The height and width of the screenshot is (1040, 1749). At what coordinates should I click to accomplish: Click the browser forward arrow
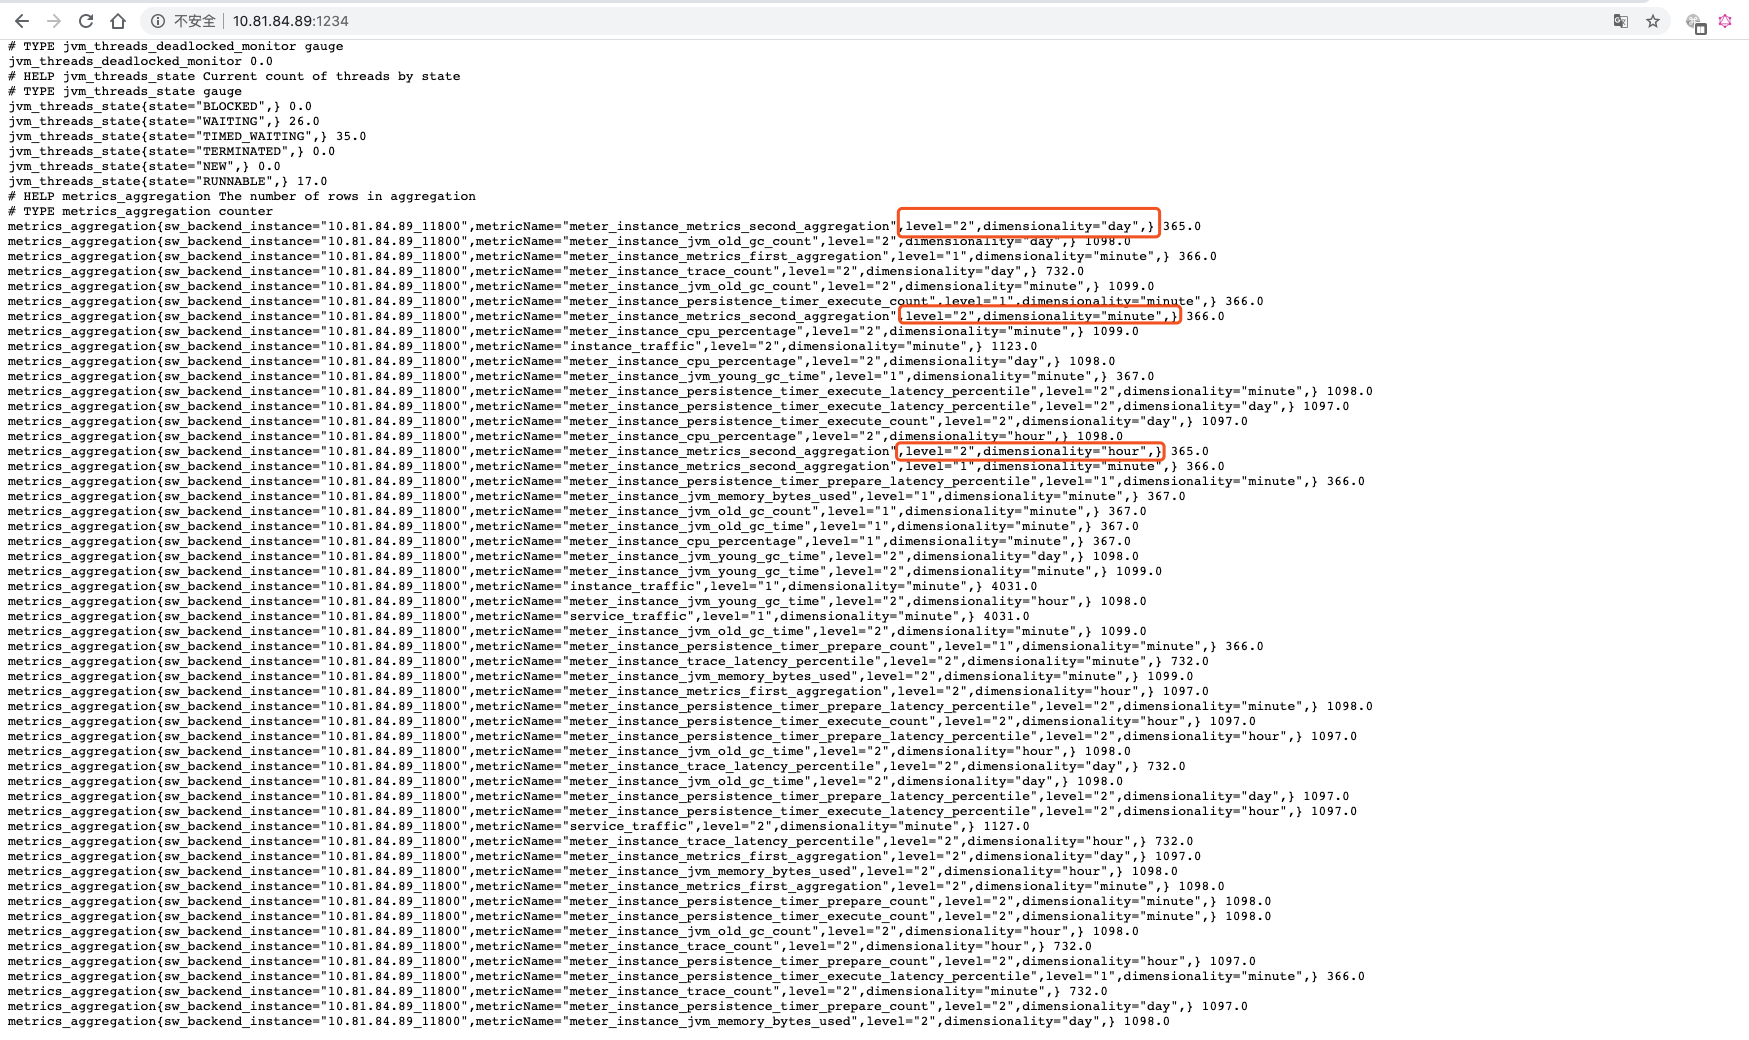(x=54, y=21)
